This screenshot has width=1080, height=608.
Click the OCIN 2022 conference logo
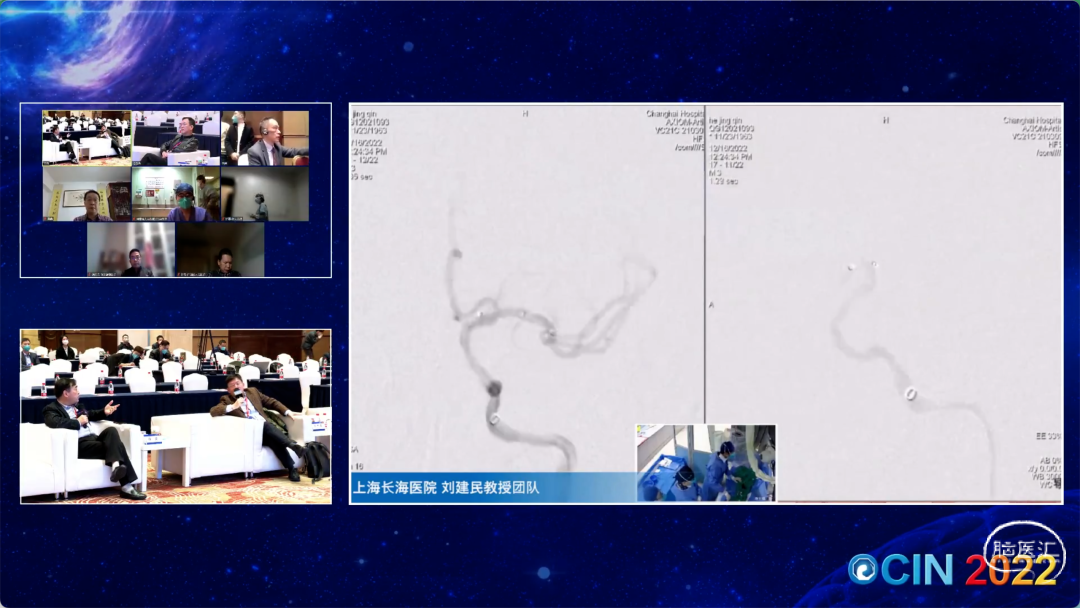[x=954, y=569]
